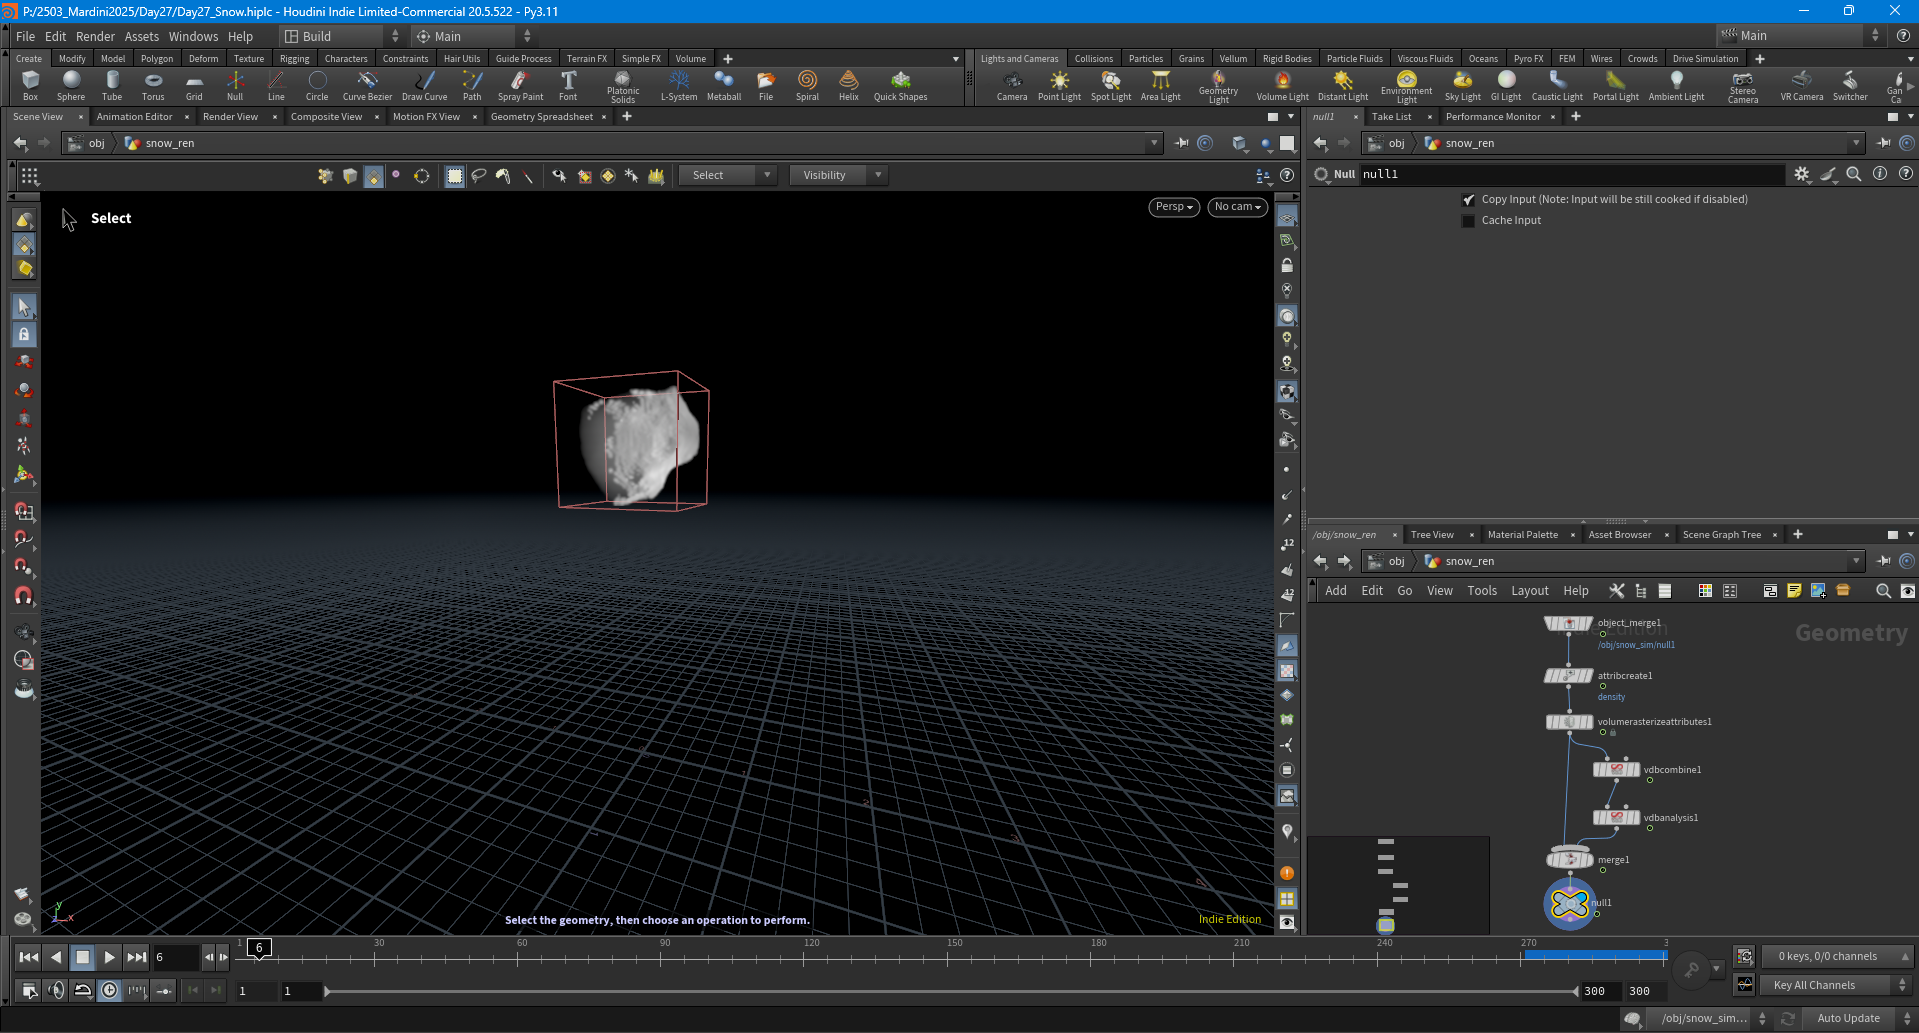Add a Camera from the shelf
This screenshot has height=1033, width=1919.
point(1012,86)
